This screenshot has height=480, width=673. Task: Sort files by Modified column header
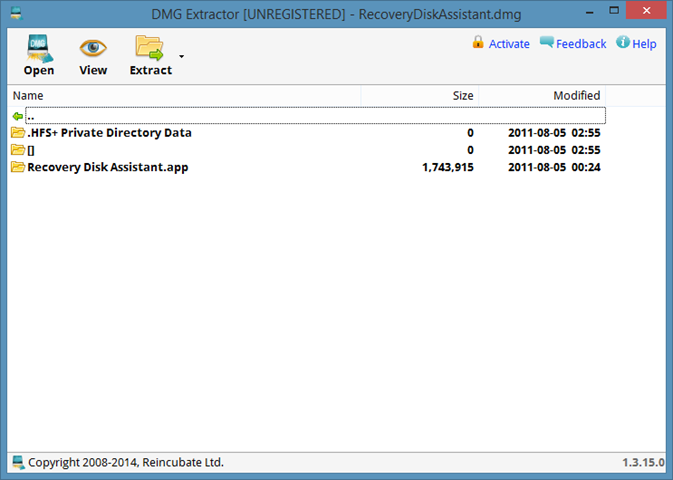[x=542, y=95]
